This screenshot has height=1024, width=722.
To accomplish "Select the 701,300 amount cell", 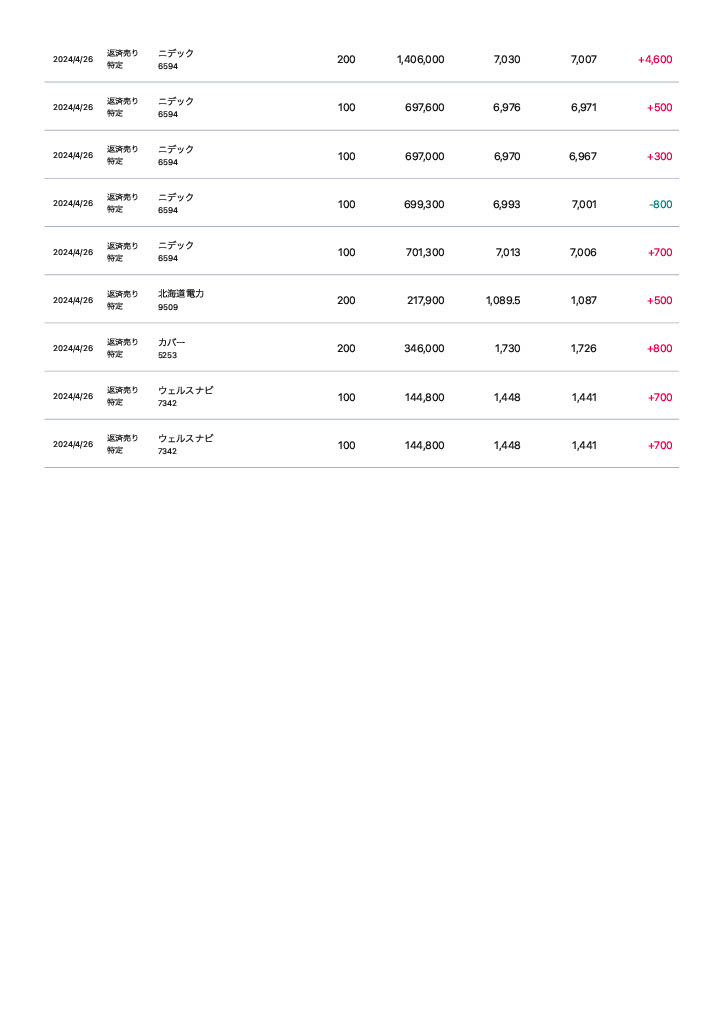I will [425, 253].
